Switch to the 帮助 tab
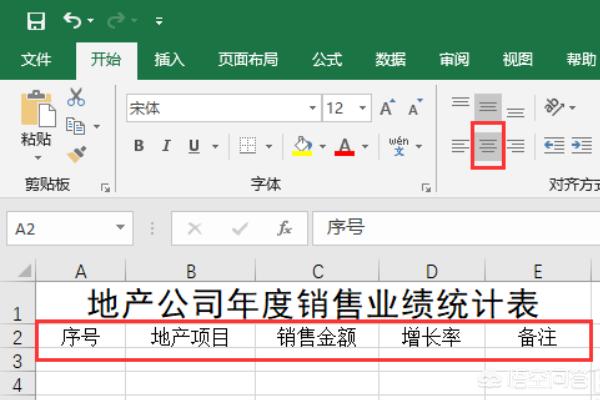The width and height of the screenshot is (600, 400). tap(581, 60)
